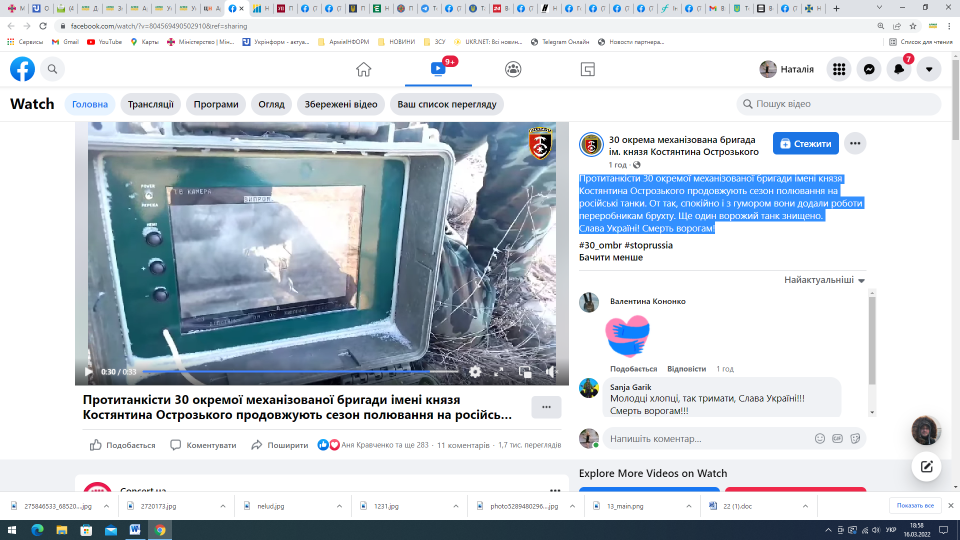Click the emoji icon in comment box
The height and width of the screenshot is (540, 960).
(x=820, y=438)
